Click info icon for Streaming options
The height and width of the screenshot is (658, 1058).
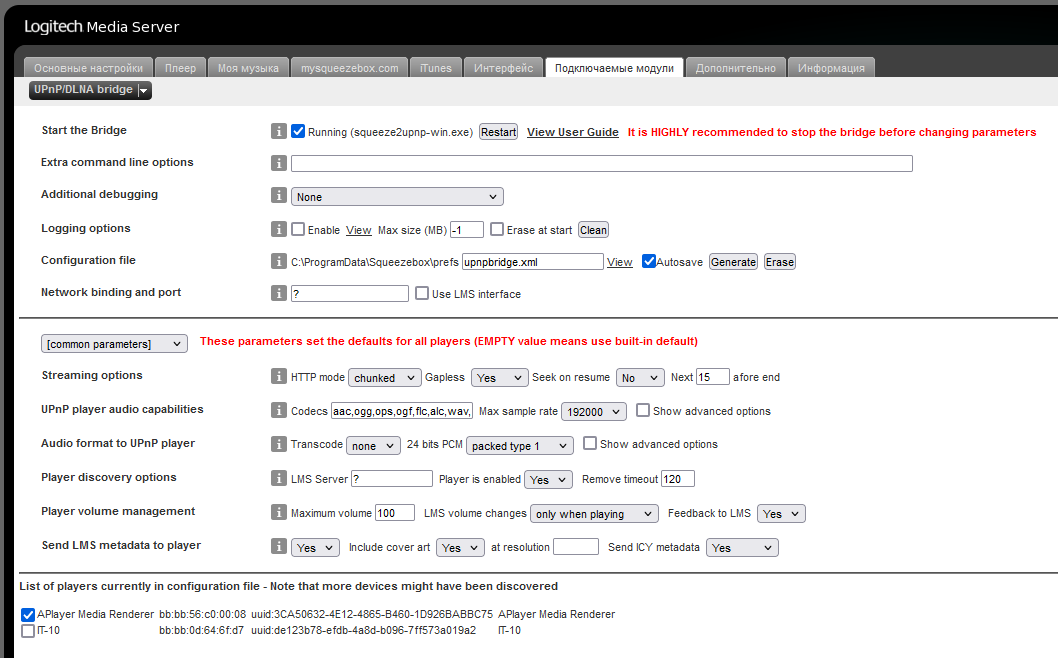click(x=279, y=376)
